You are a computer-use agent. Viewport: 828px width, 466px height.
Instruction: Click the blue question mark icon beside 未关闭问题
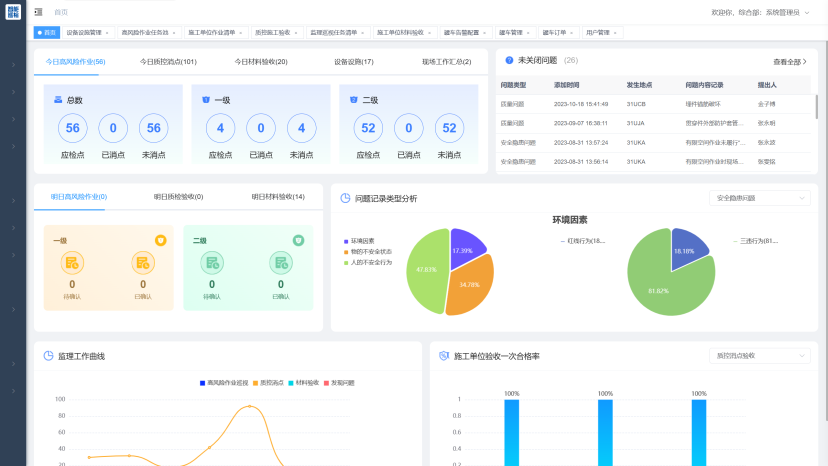[x=509, y=61]
